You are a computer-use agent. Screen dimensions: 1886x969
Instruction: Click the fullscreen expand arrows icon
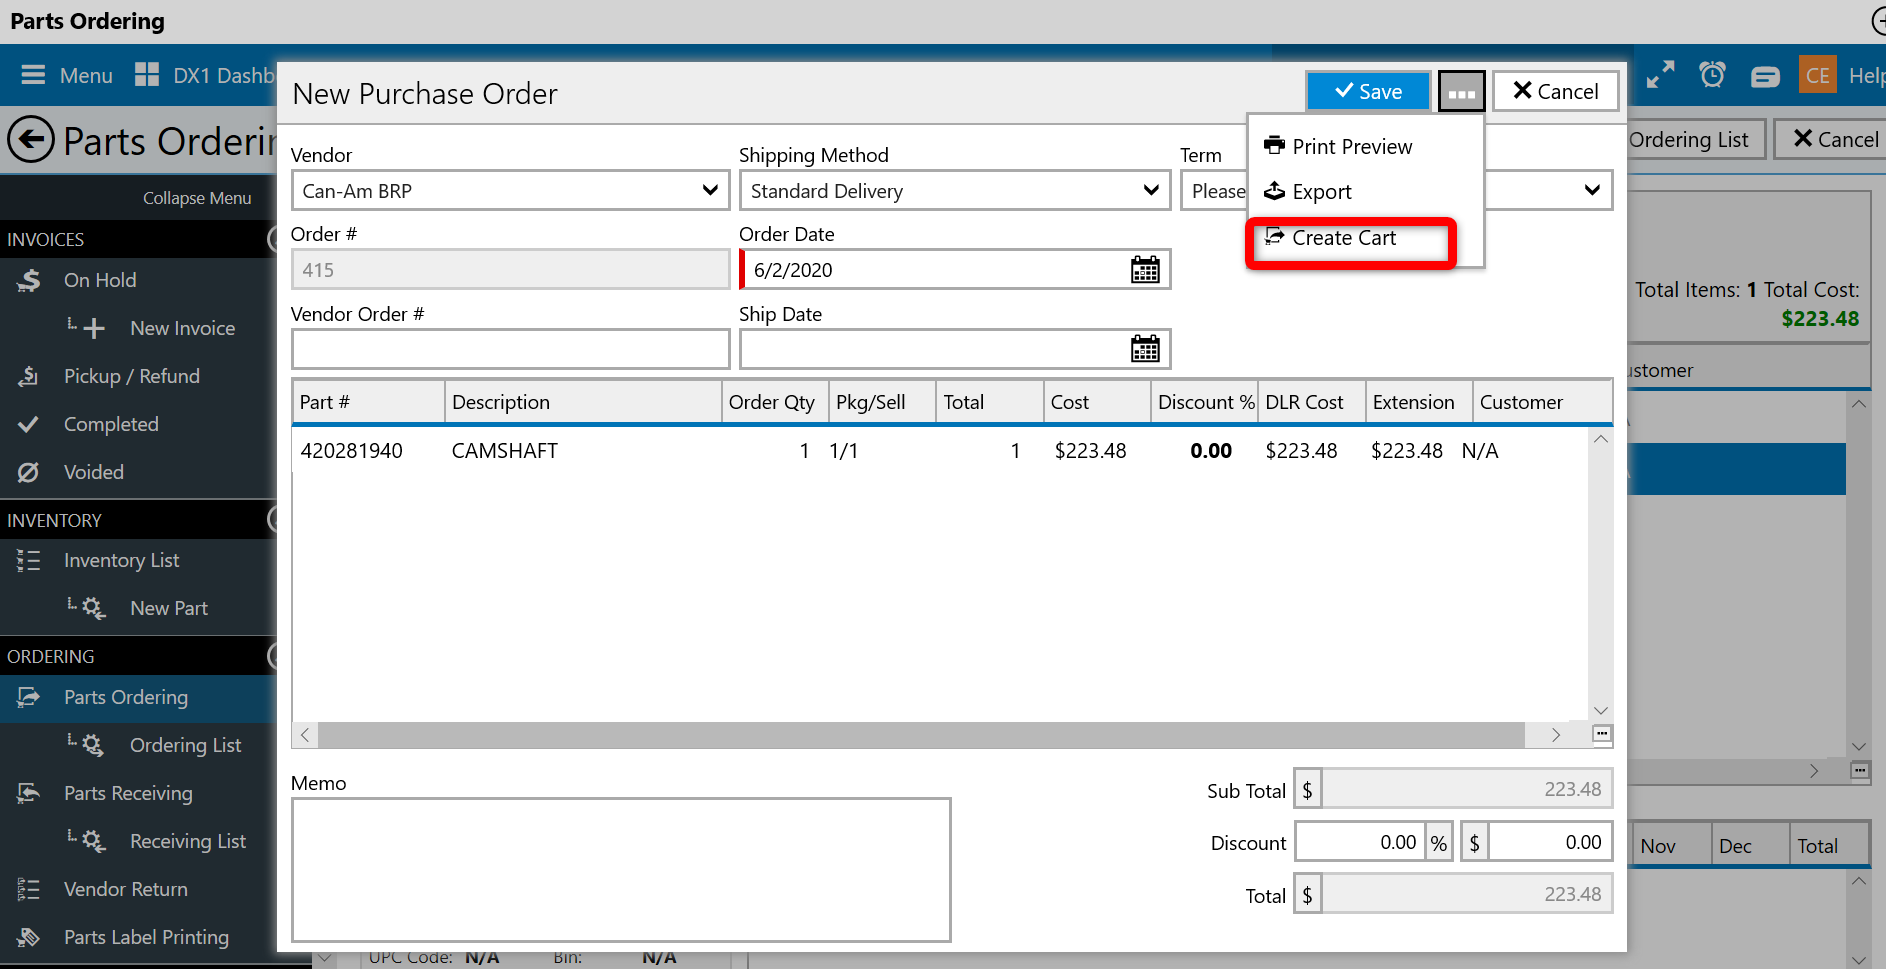click(1661, 75)
